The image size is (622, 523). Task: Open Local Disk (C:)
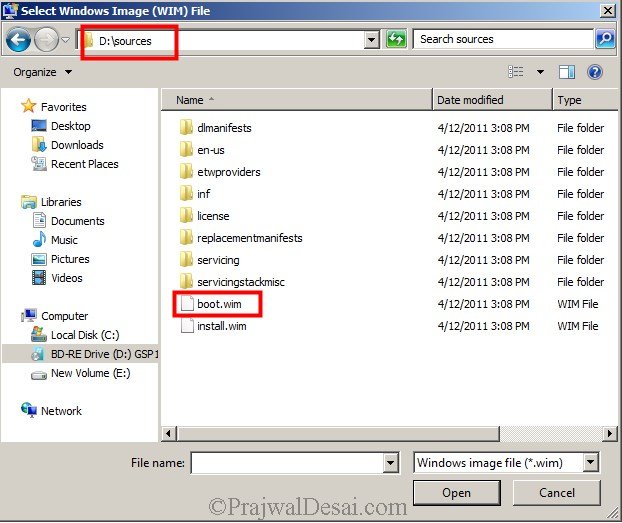point(85,335)
